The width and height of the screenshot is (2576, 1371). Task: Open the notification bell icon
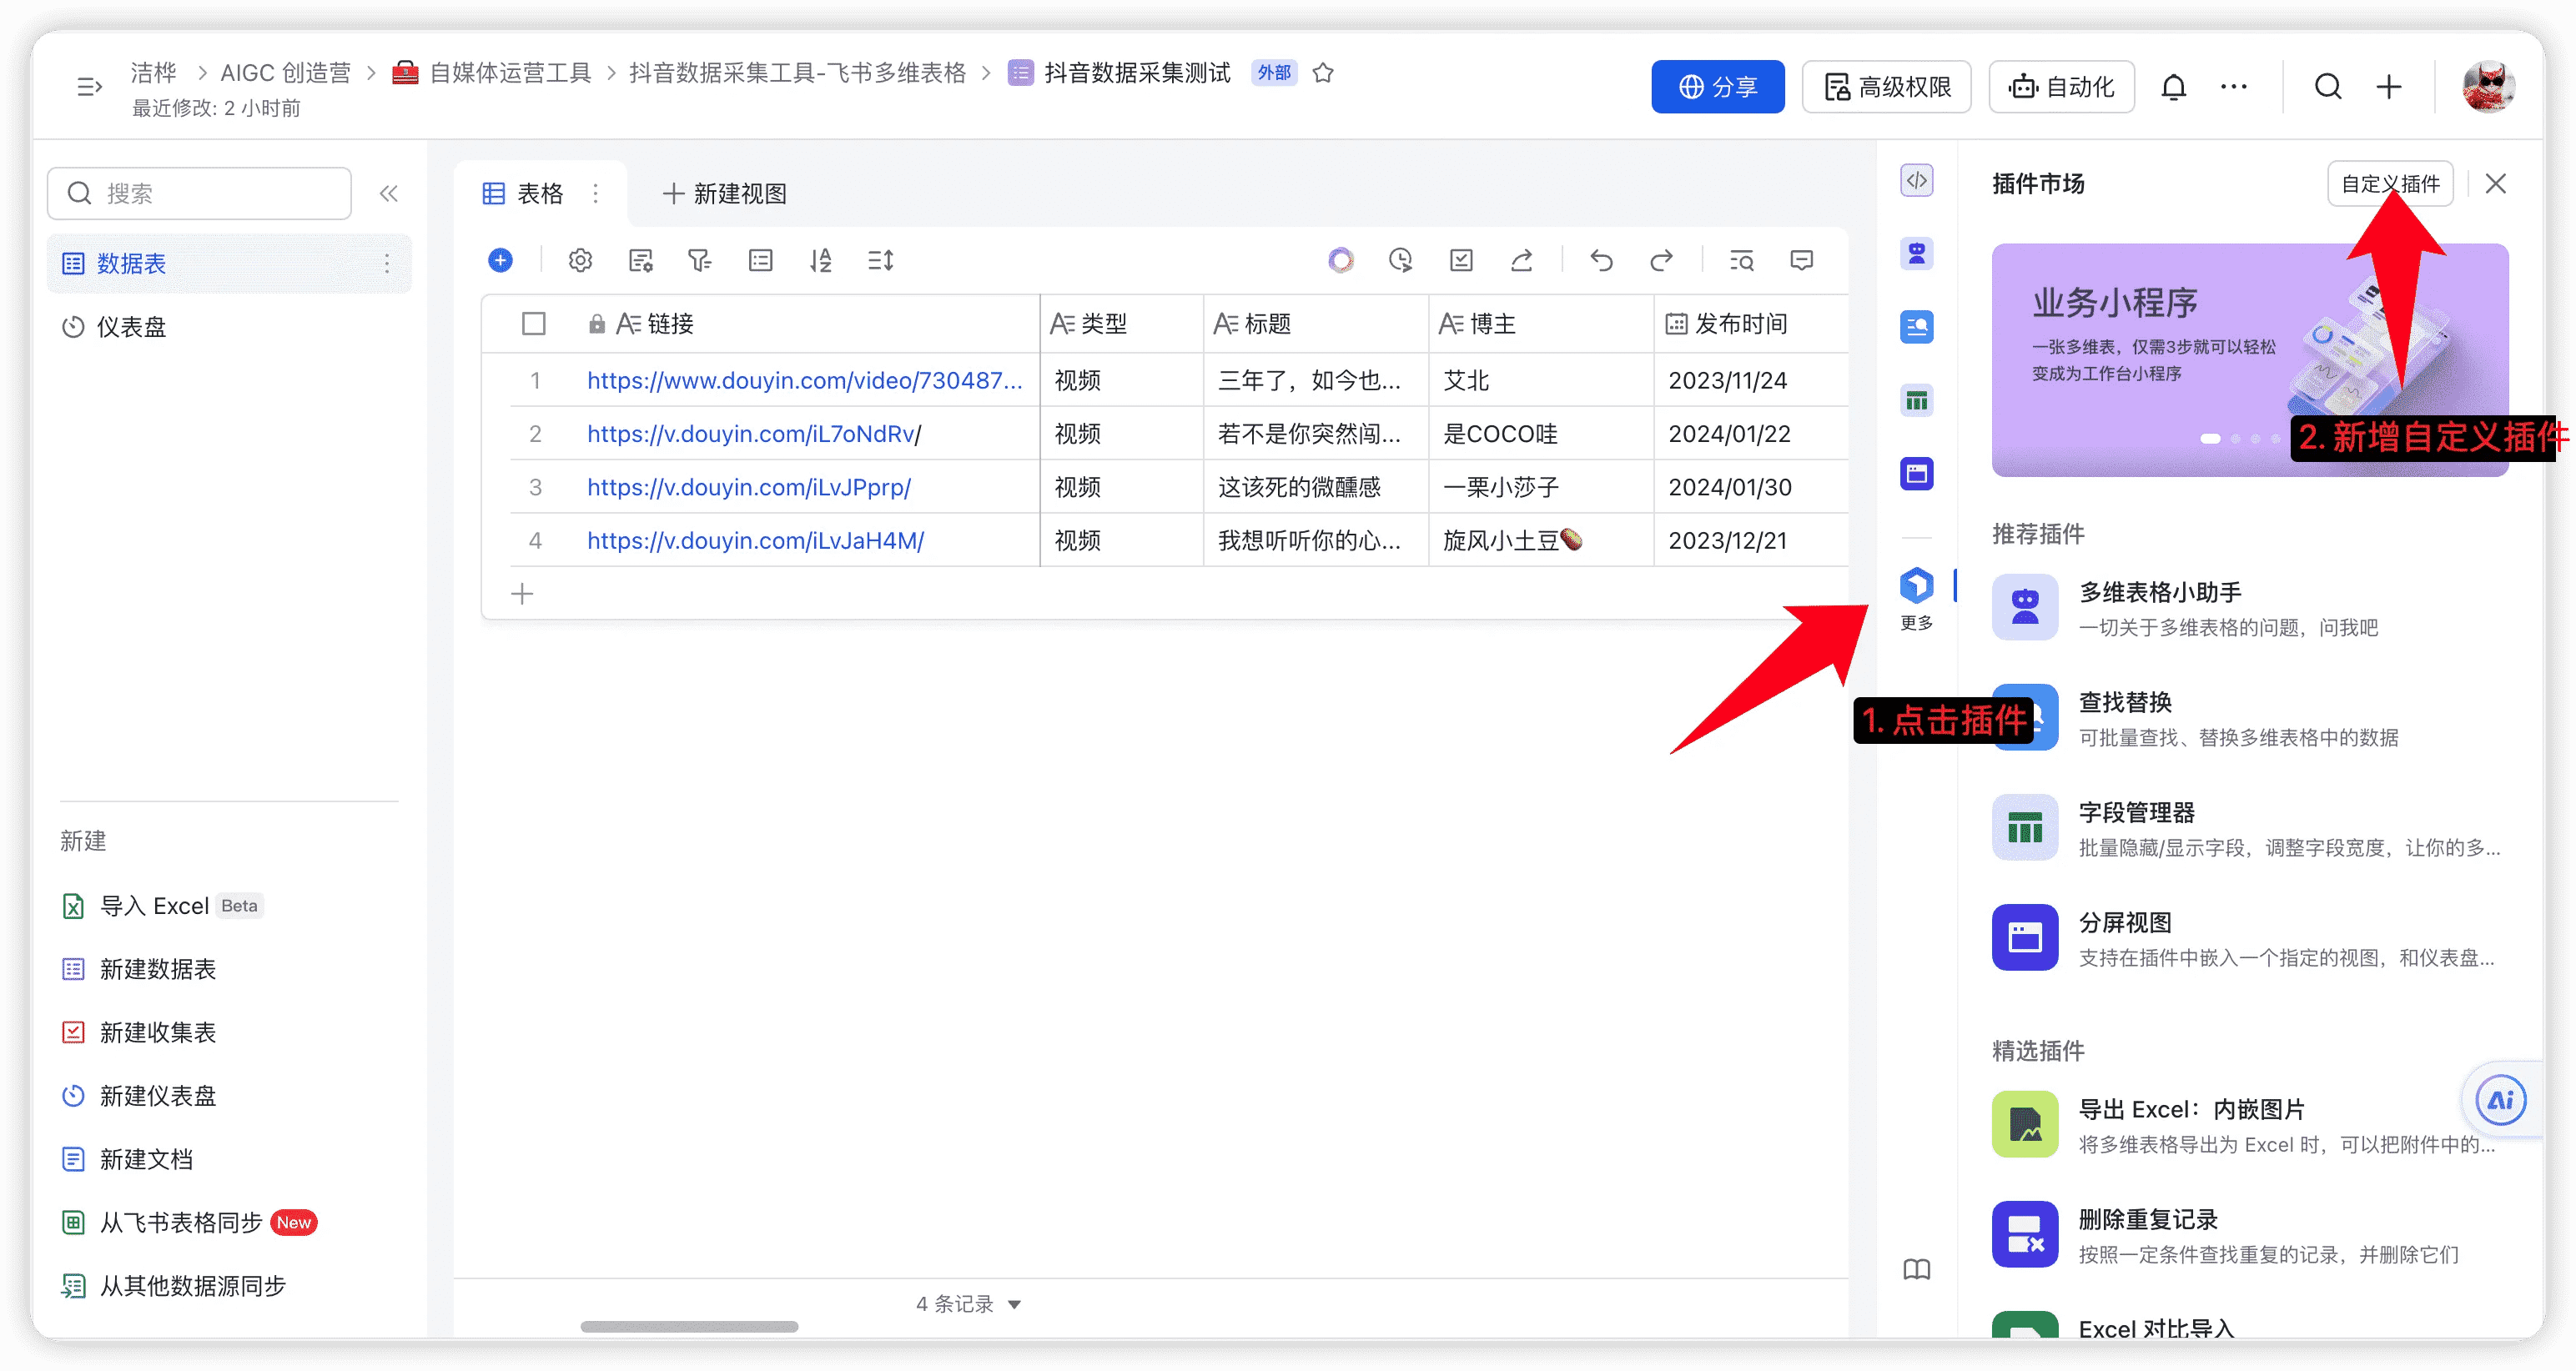pos(2173,87)
